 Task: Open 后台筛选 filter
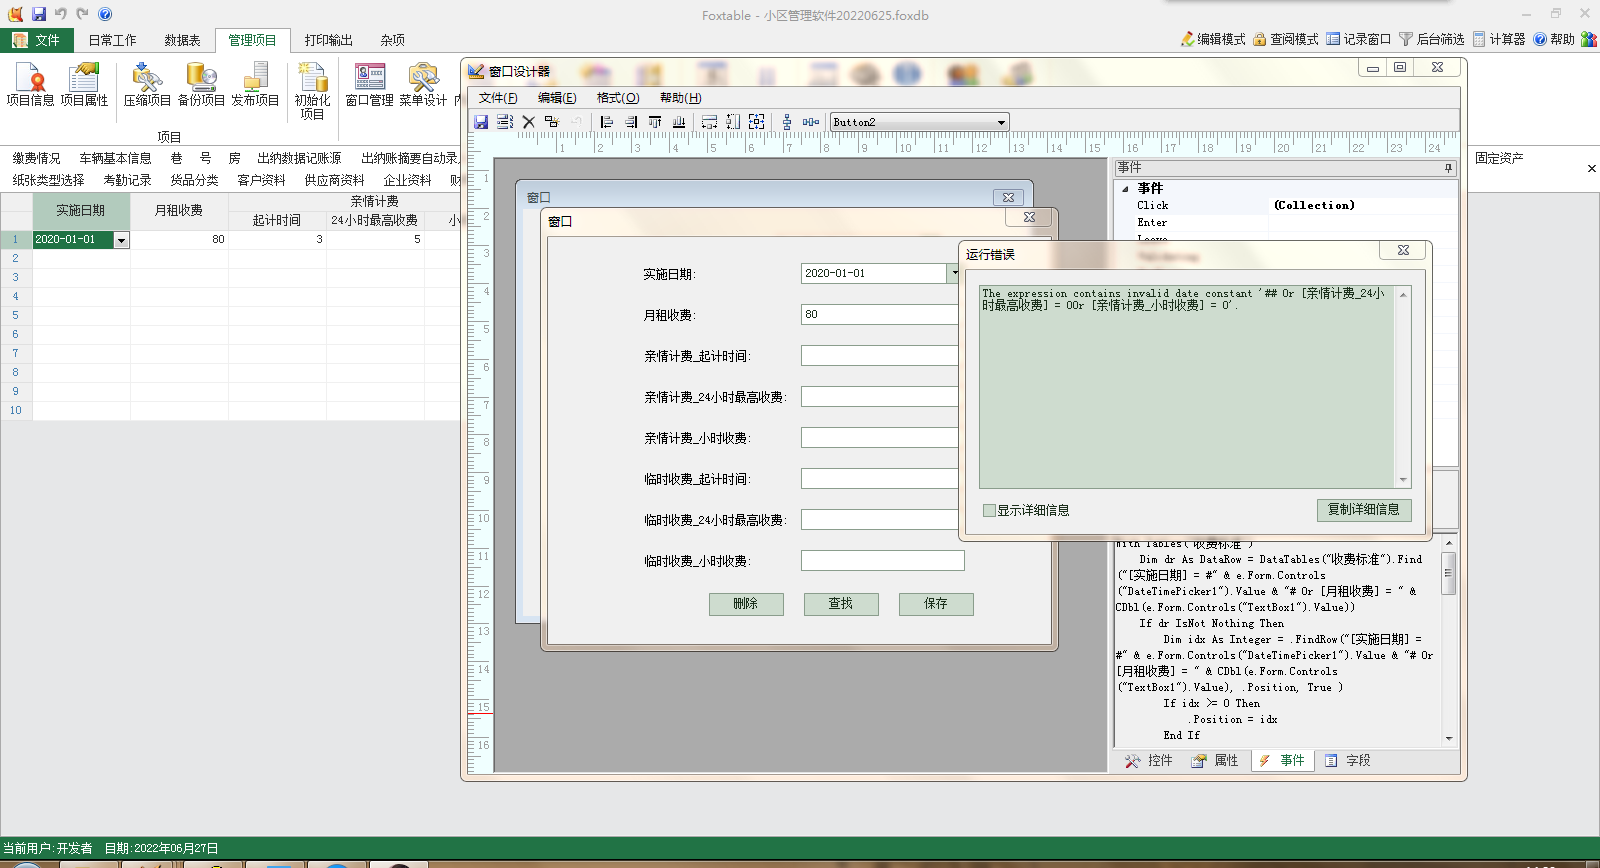coord(1431,39)
